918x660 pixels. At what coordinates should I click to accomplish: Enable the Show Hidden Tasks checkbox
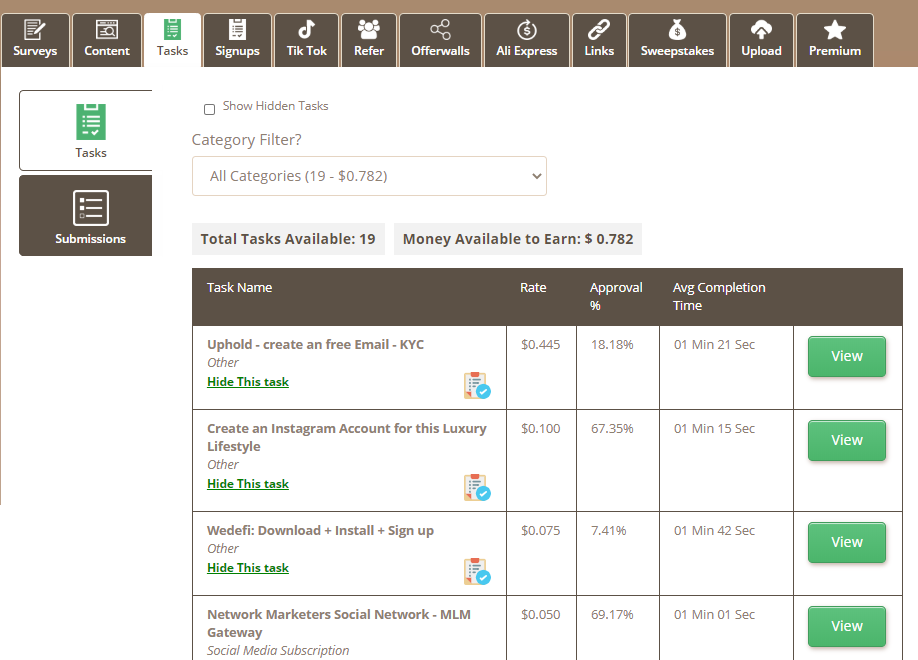point(210,109)
